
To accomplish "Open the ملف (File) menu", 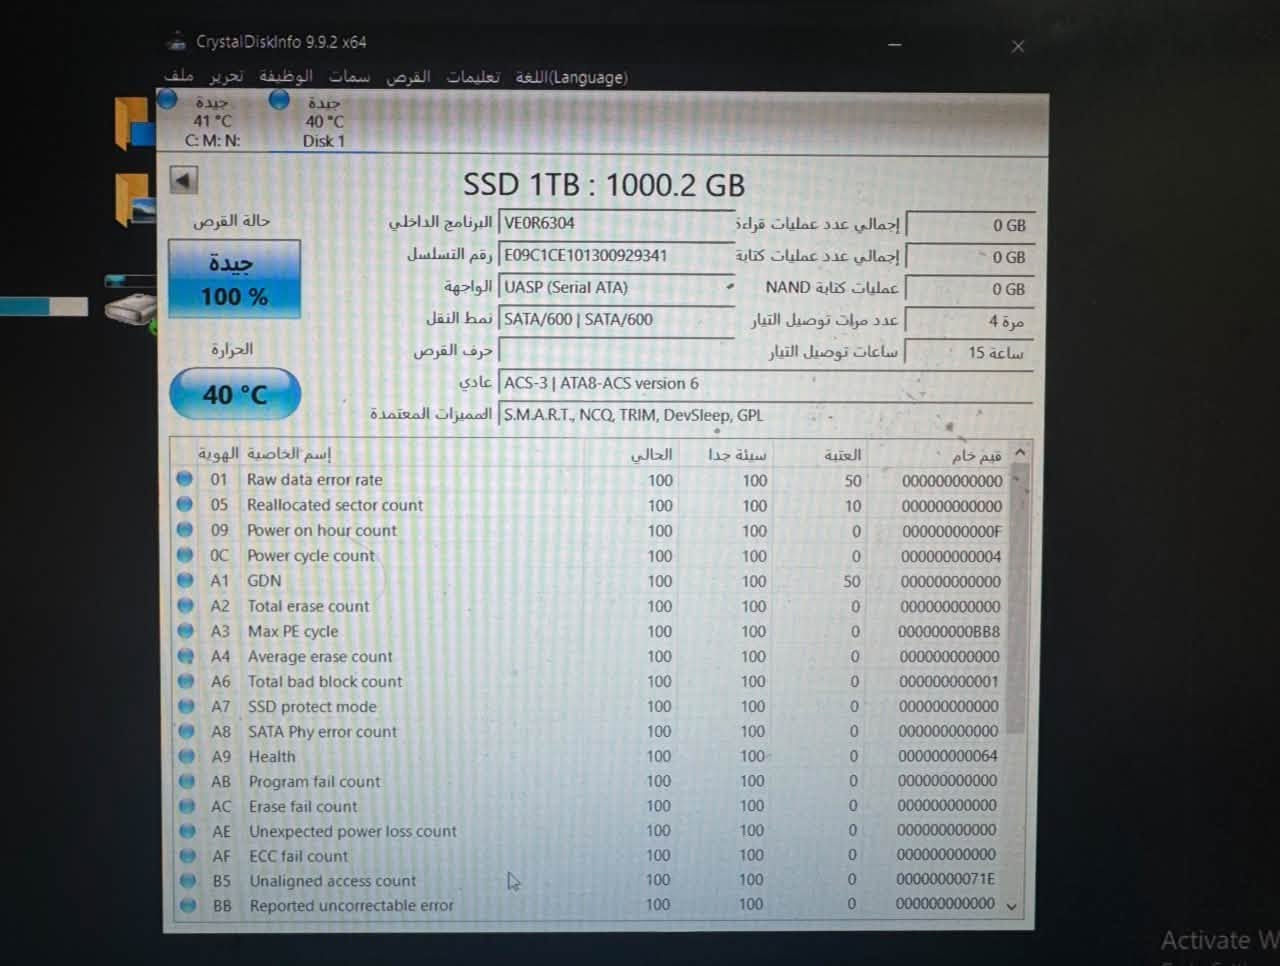I will (x=178, y=76).
